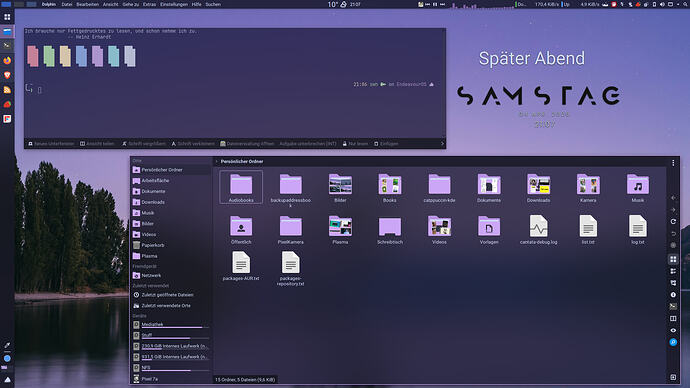The image size is (690, 388).
Task: Open the Einstellungen menu
Action: click(x=174, y=4)
